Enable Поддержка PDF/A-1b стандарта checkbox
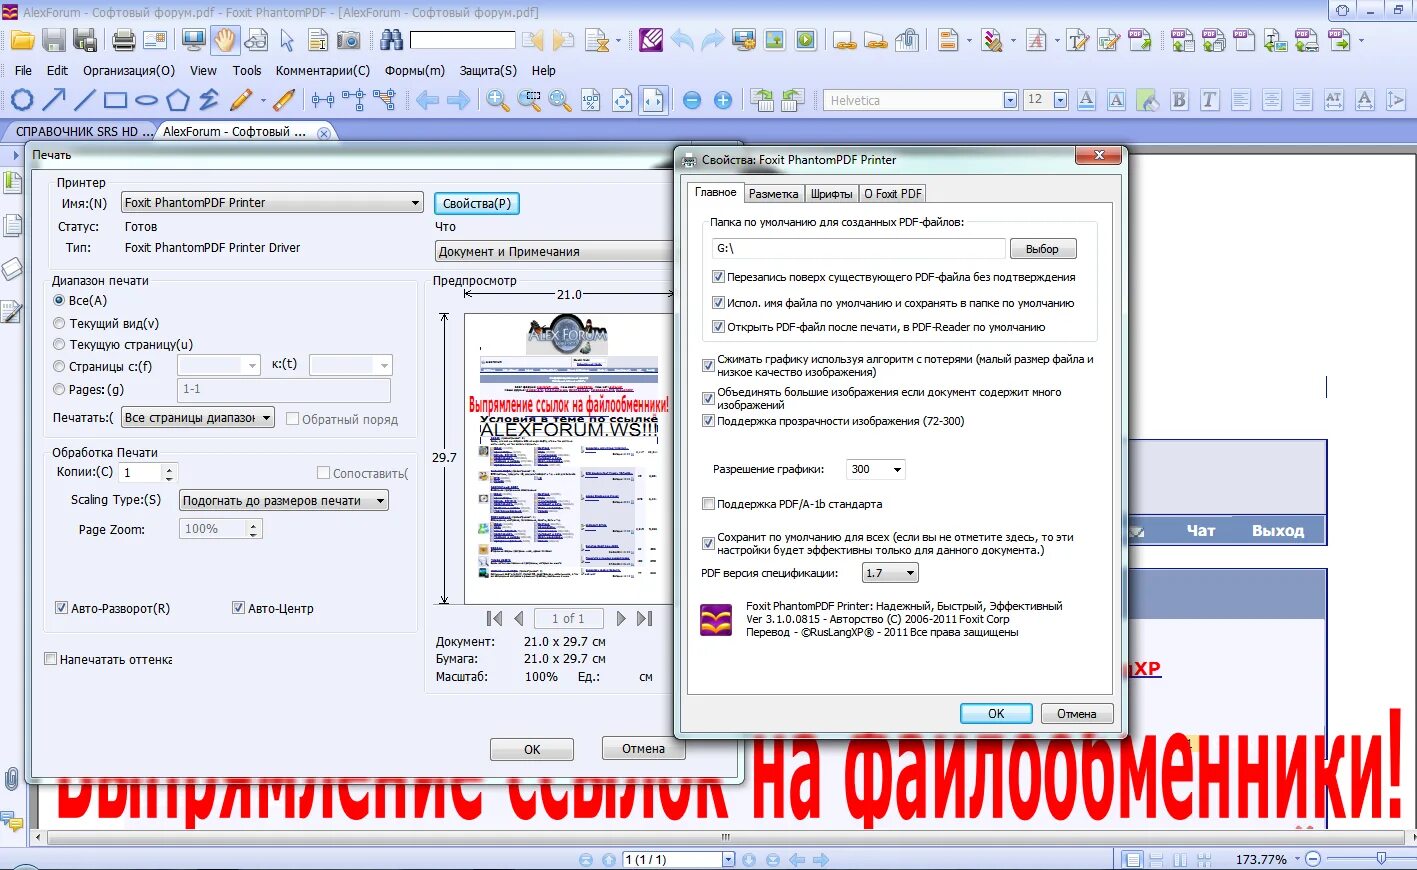1417x870 pixels. (708, 504)
